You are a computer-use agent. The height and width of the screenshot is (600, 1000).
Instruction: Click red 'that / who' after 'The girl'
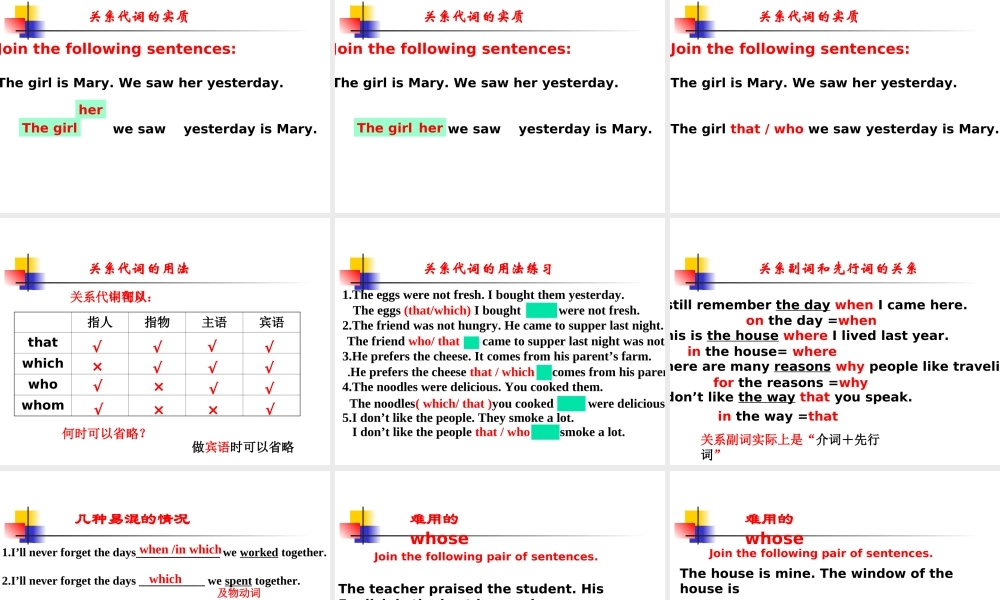coord(767,129)
